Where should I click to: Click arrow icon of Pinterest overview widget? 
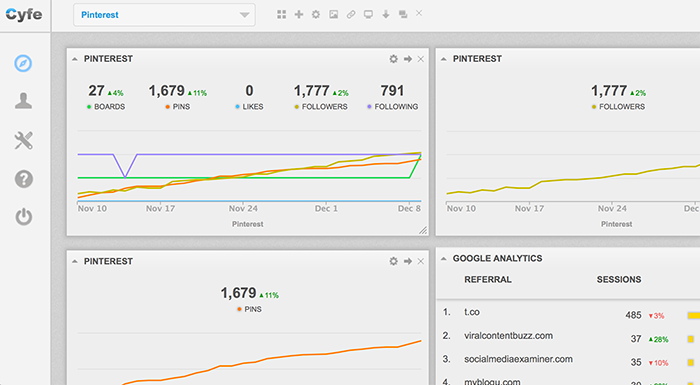[408, 59]
